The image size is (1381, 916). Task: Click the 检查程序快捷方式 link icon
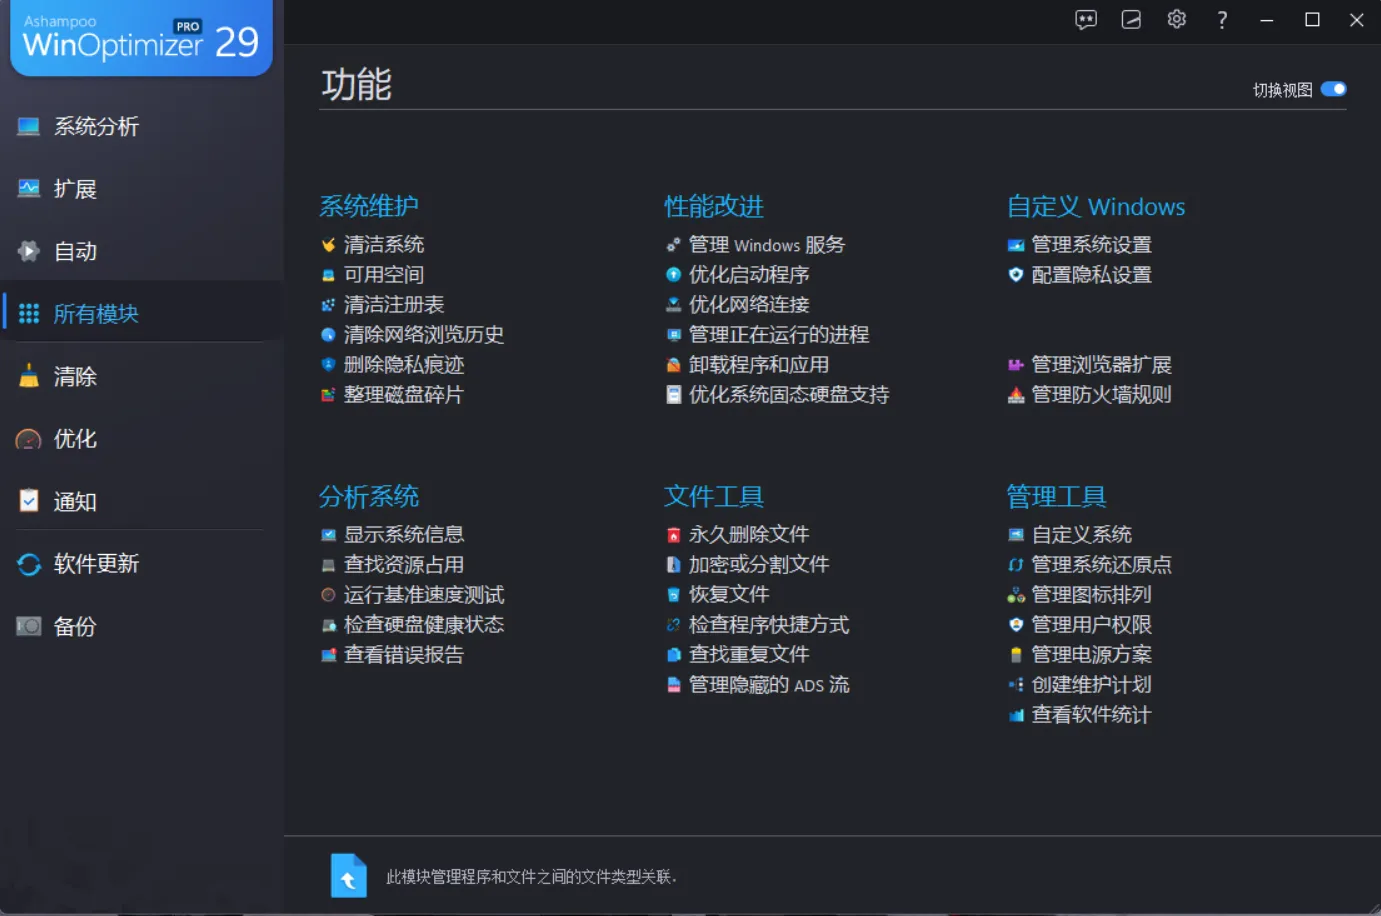(x=674, y=625)
